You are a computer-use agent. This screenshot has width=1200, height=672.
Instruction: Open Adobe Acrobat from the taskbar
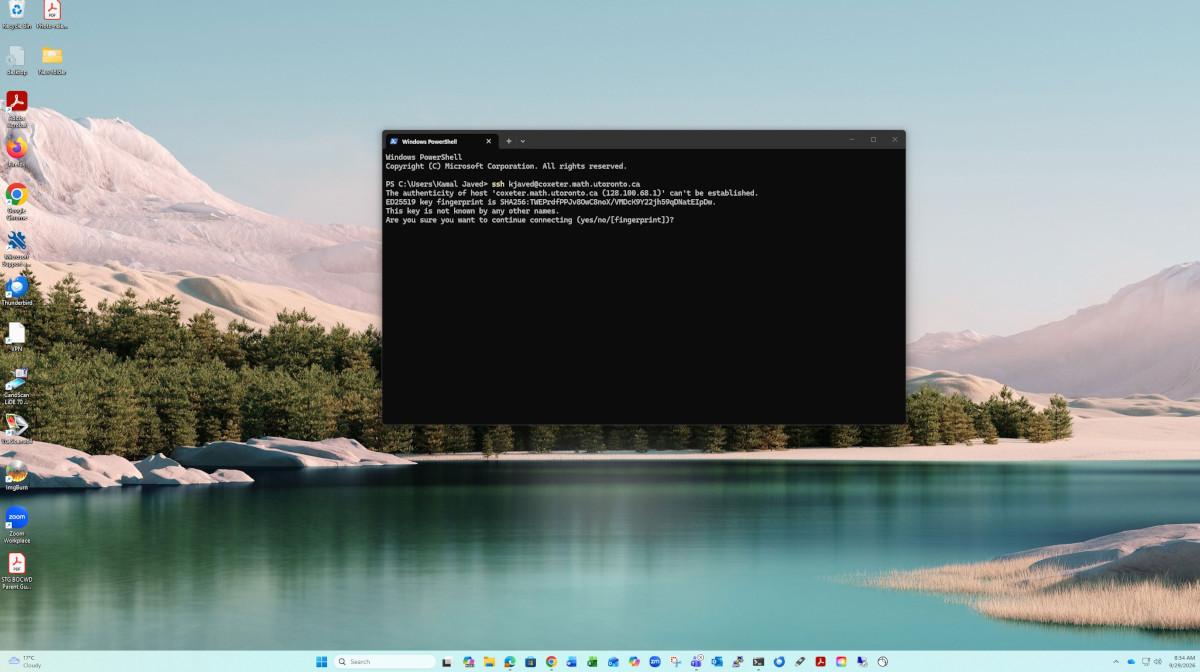tap(820, 661)
